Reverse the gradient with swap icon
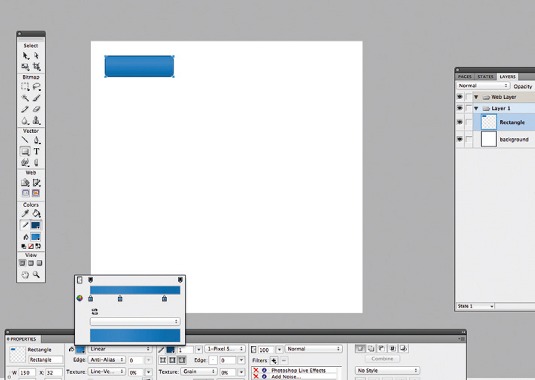Image resolution: width=535 pixels, height=380 pixels. pyautogui.click(x=95, y=311)
